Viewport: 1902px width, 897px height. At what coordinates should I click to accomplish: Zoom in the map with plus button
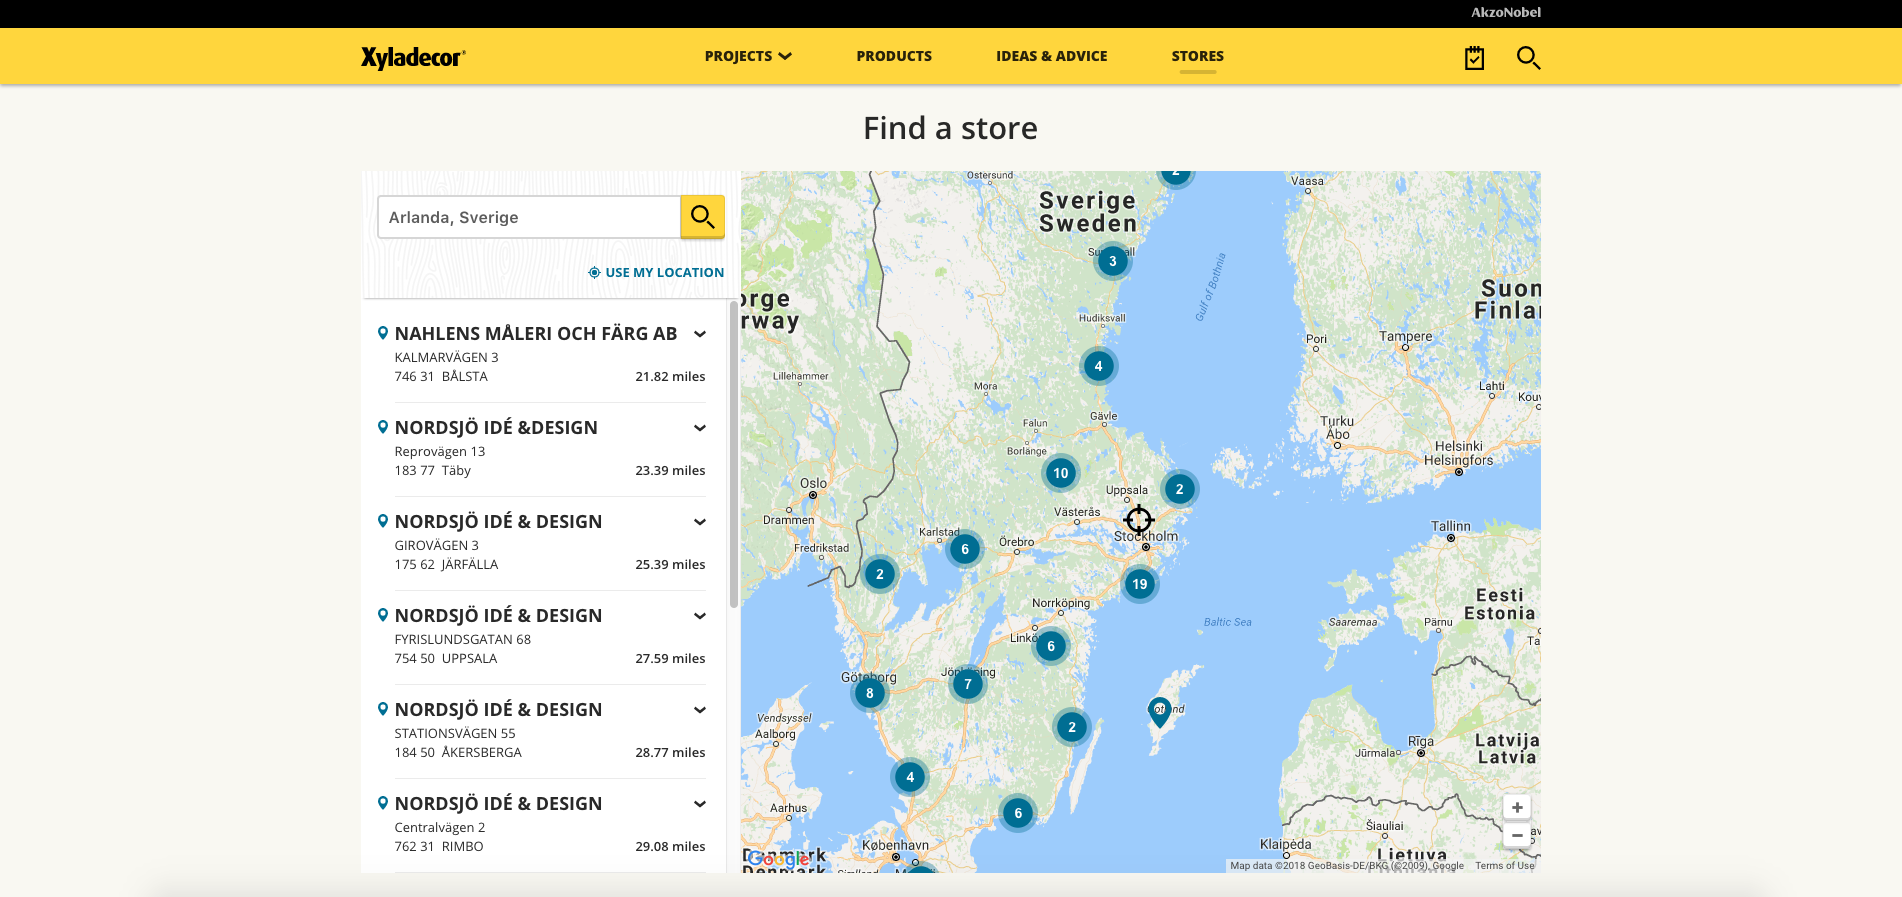pyautogui.click(x=1516, y=807)
